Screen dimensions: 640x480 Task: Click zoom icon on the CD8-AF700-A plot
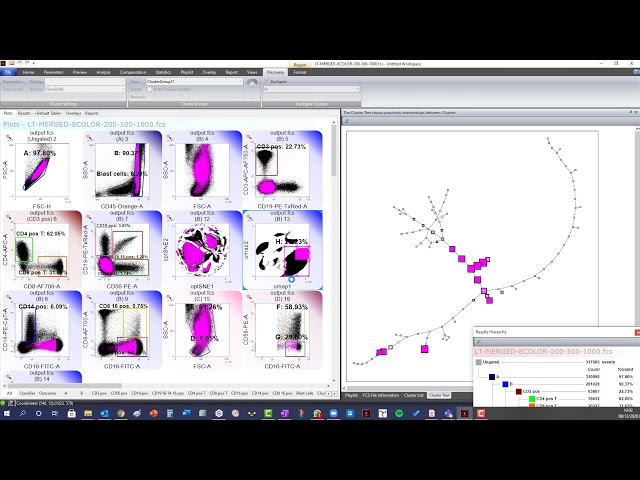[9, 218]
